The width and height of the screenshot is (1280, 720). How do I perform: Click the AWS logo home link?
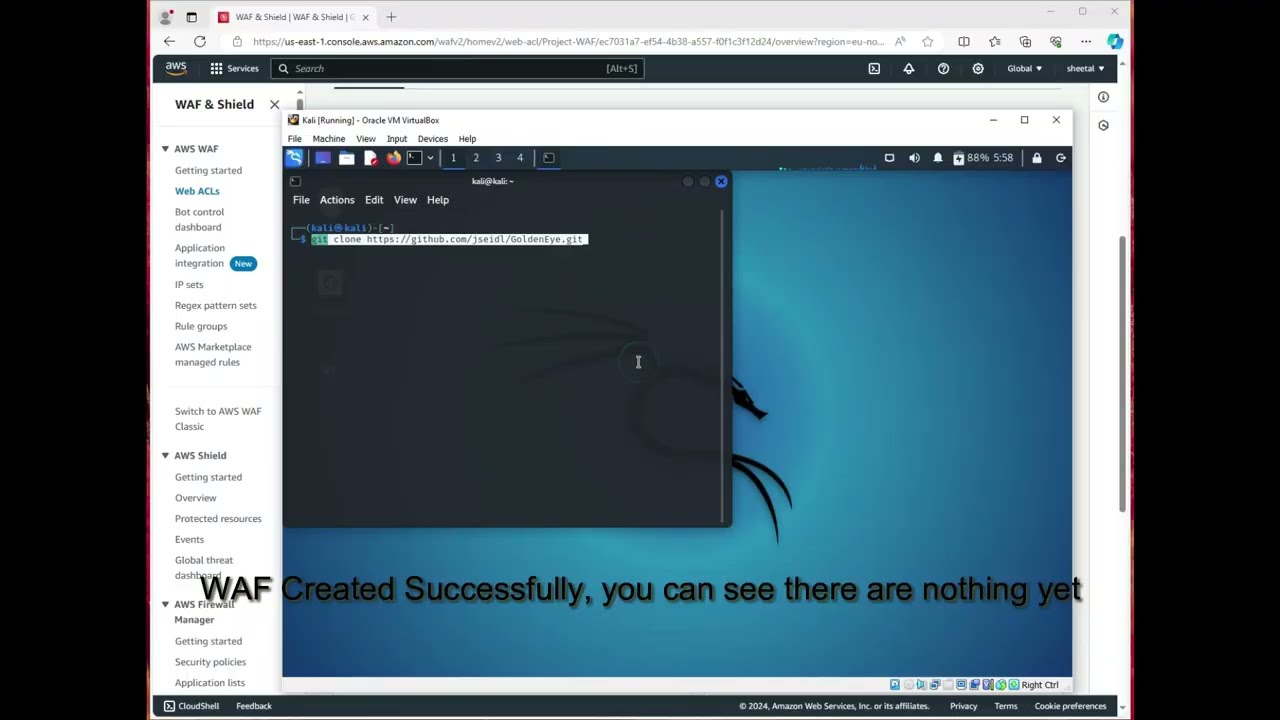176,68
